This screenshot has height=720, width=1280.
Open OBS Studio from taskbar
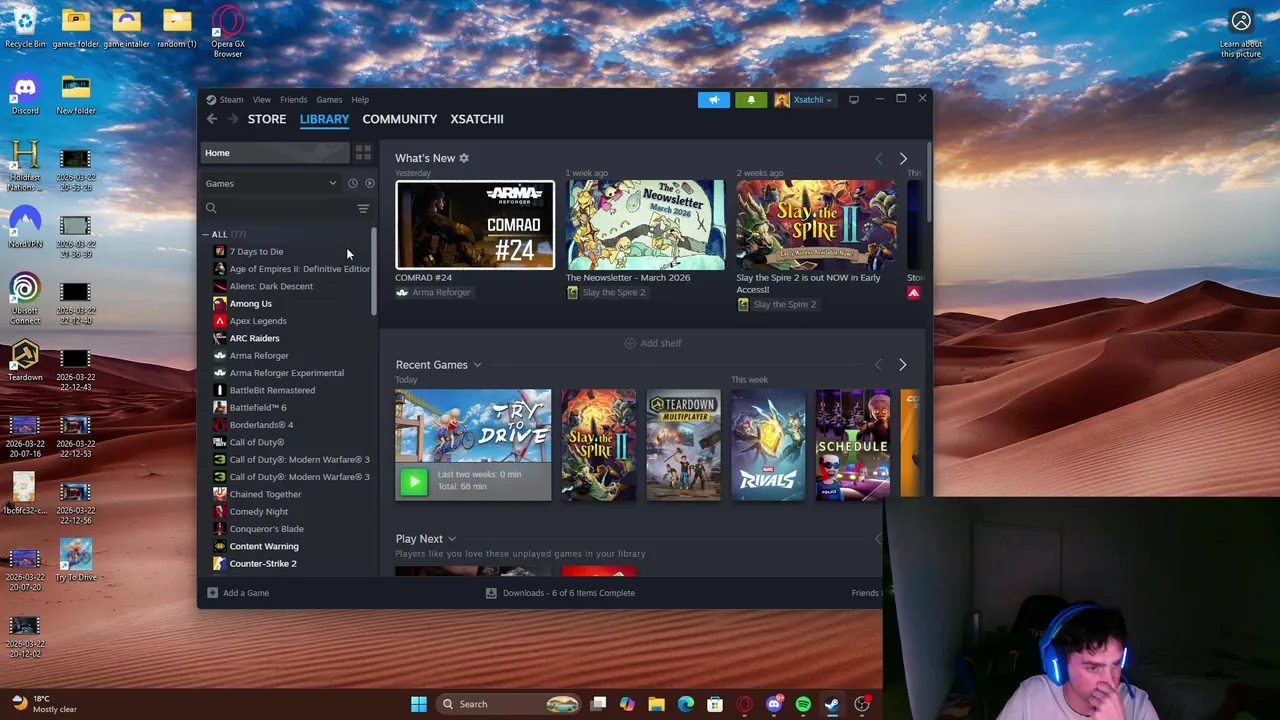point(862,704)
